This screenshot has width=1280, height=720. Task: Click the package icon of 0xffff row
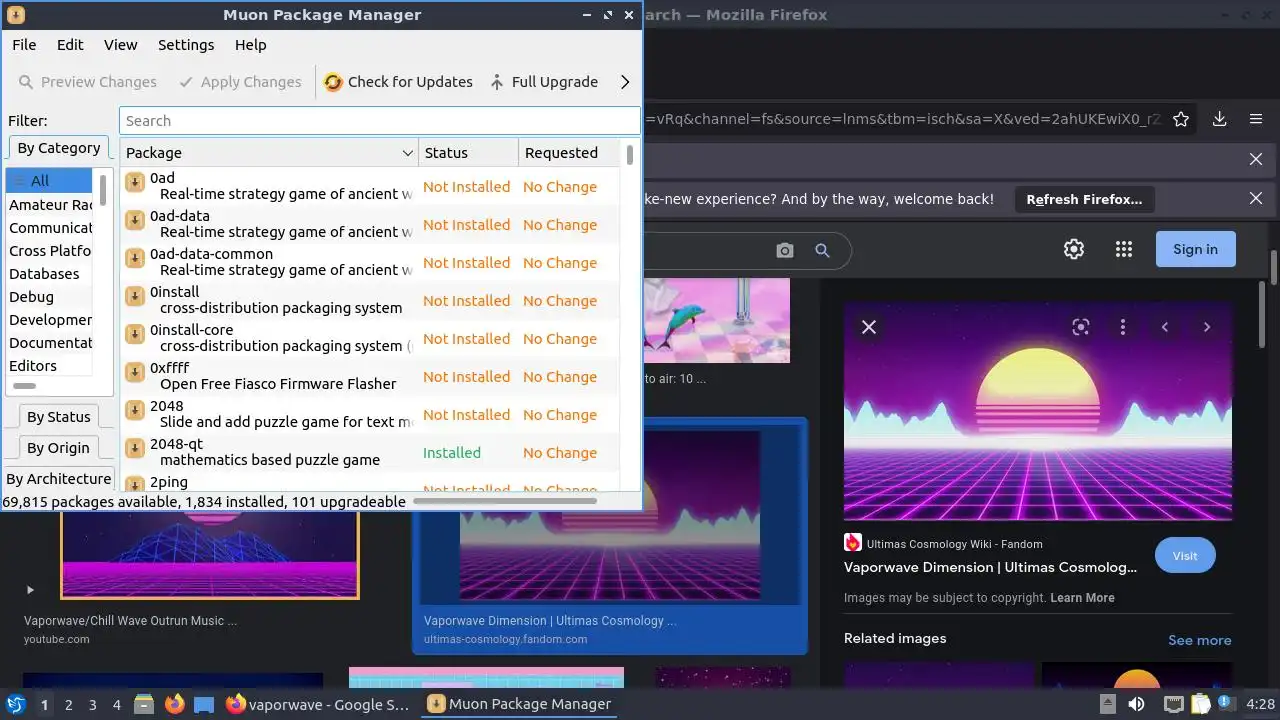pyautogui.click(x=134, y=372)
